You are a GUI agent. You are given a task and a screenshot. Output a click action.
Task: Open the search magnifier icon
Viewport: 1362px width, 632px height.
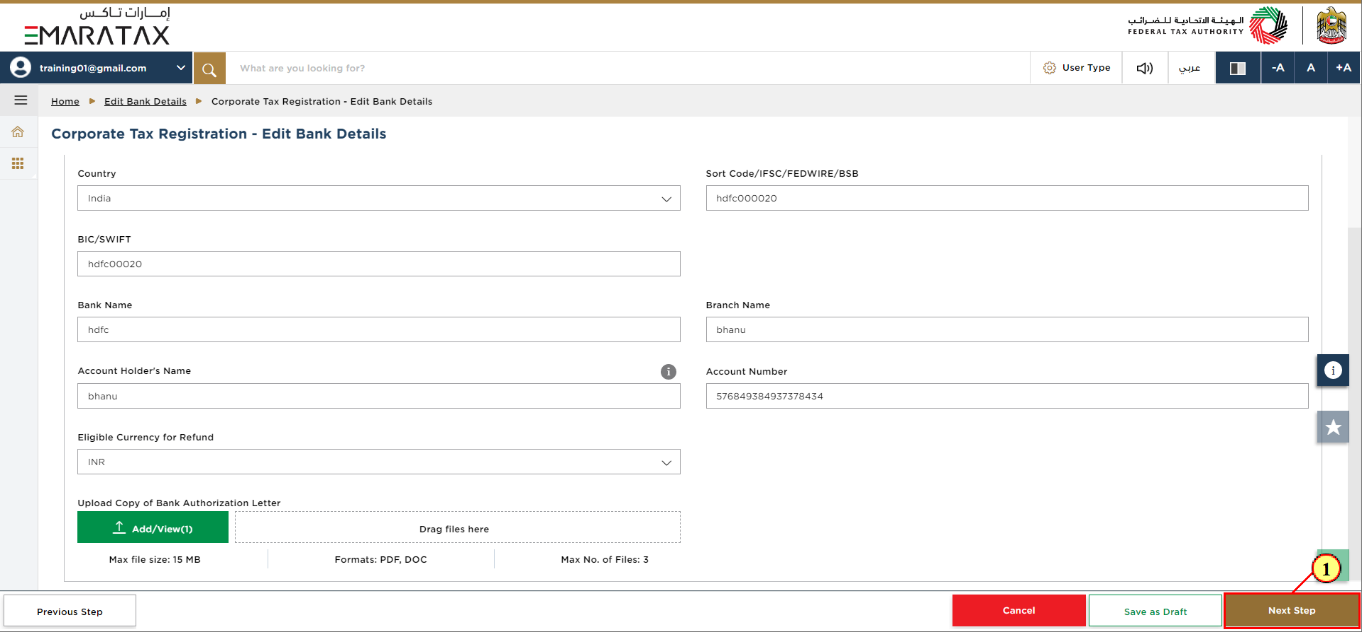[x=209, y=68]
